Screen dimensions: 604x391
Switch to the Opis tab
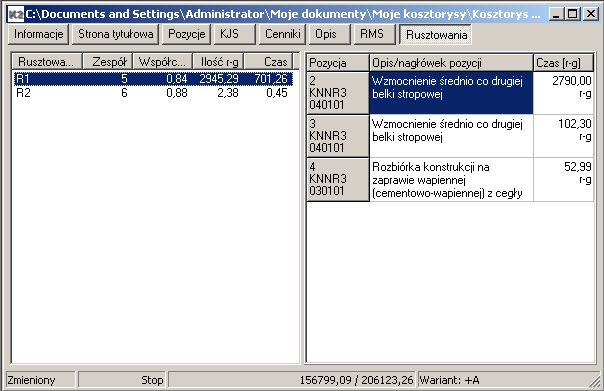pos(330,34)
